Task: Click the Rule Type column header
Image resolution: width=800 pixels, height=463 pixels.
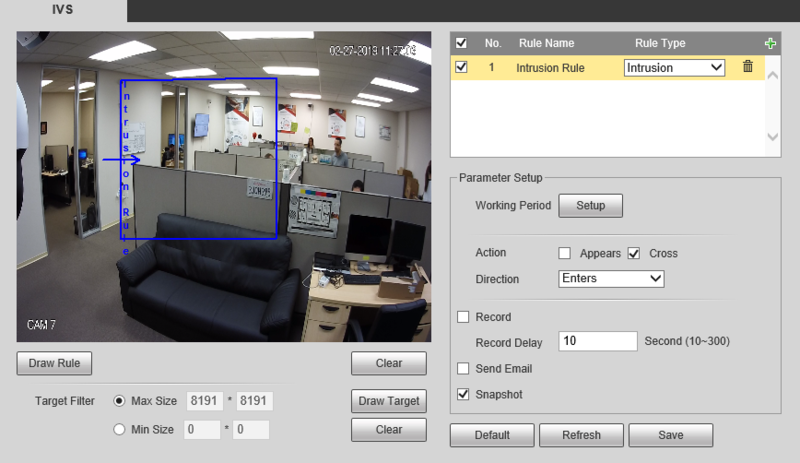Action: [660, 43]
